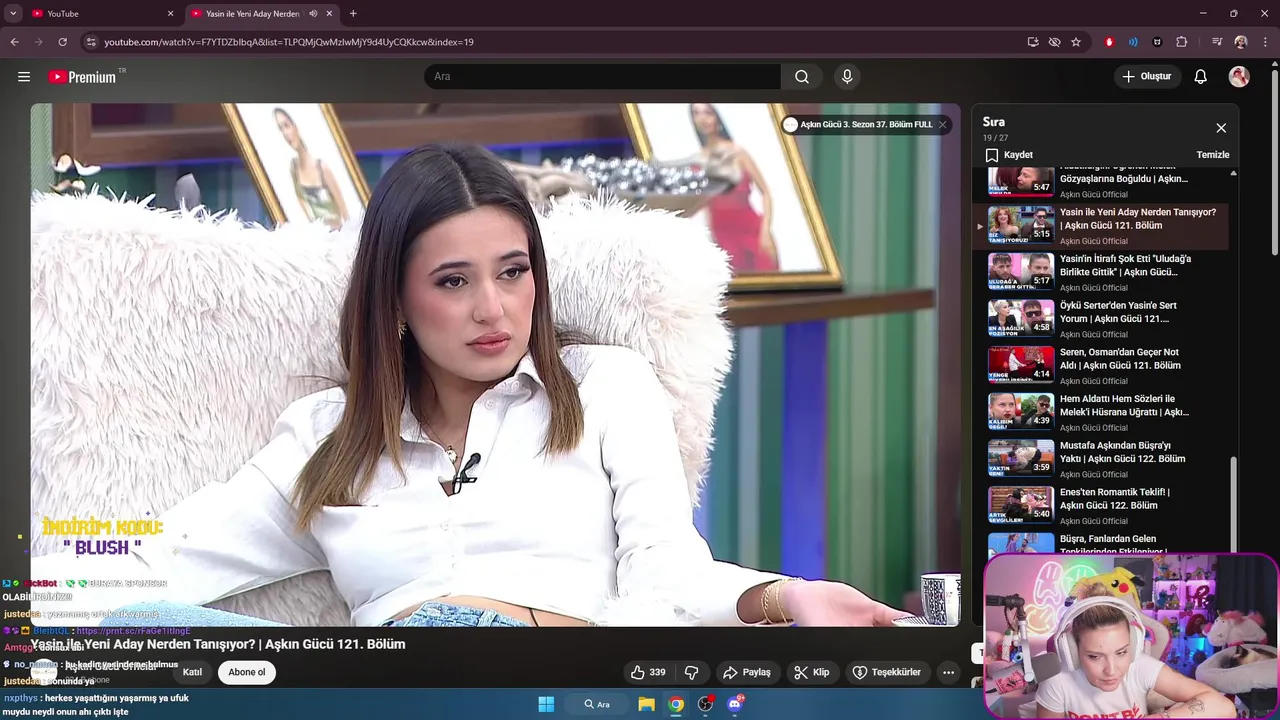Screen dimensions: 1280x720
Task: Install app from address bar icon
Action: pos(1033,42)
